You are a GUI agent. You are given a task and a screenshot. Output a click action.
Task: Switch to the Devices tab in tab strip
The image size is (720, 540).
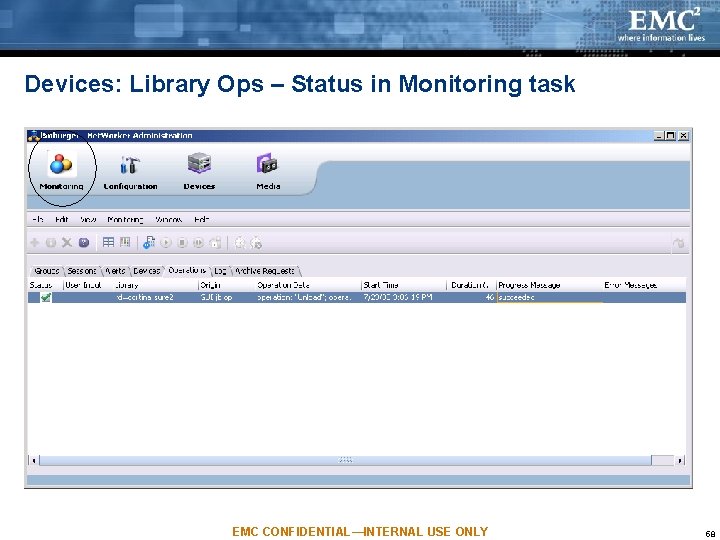pyautogui.click(x=146, y=271)
